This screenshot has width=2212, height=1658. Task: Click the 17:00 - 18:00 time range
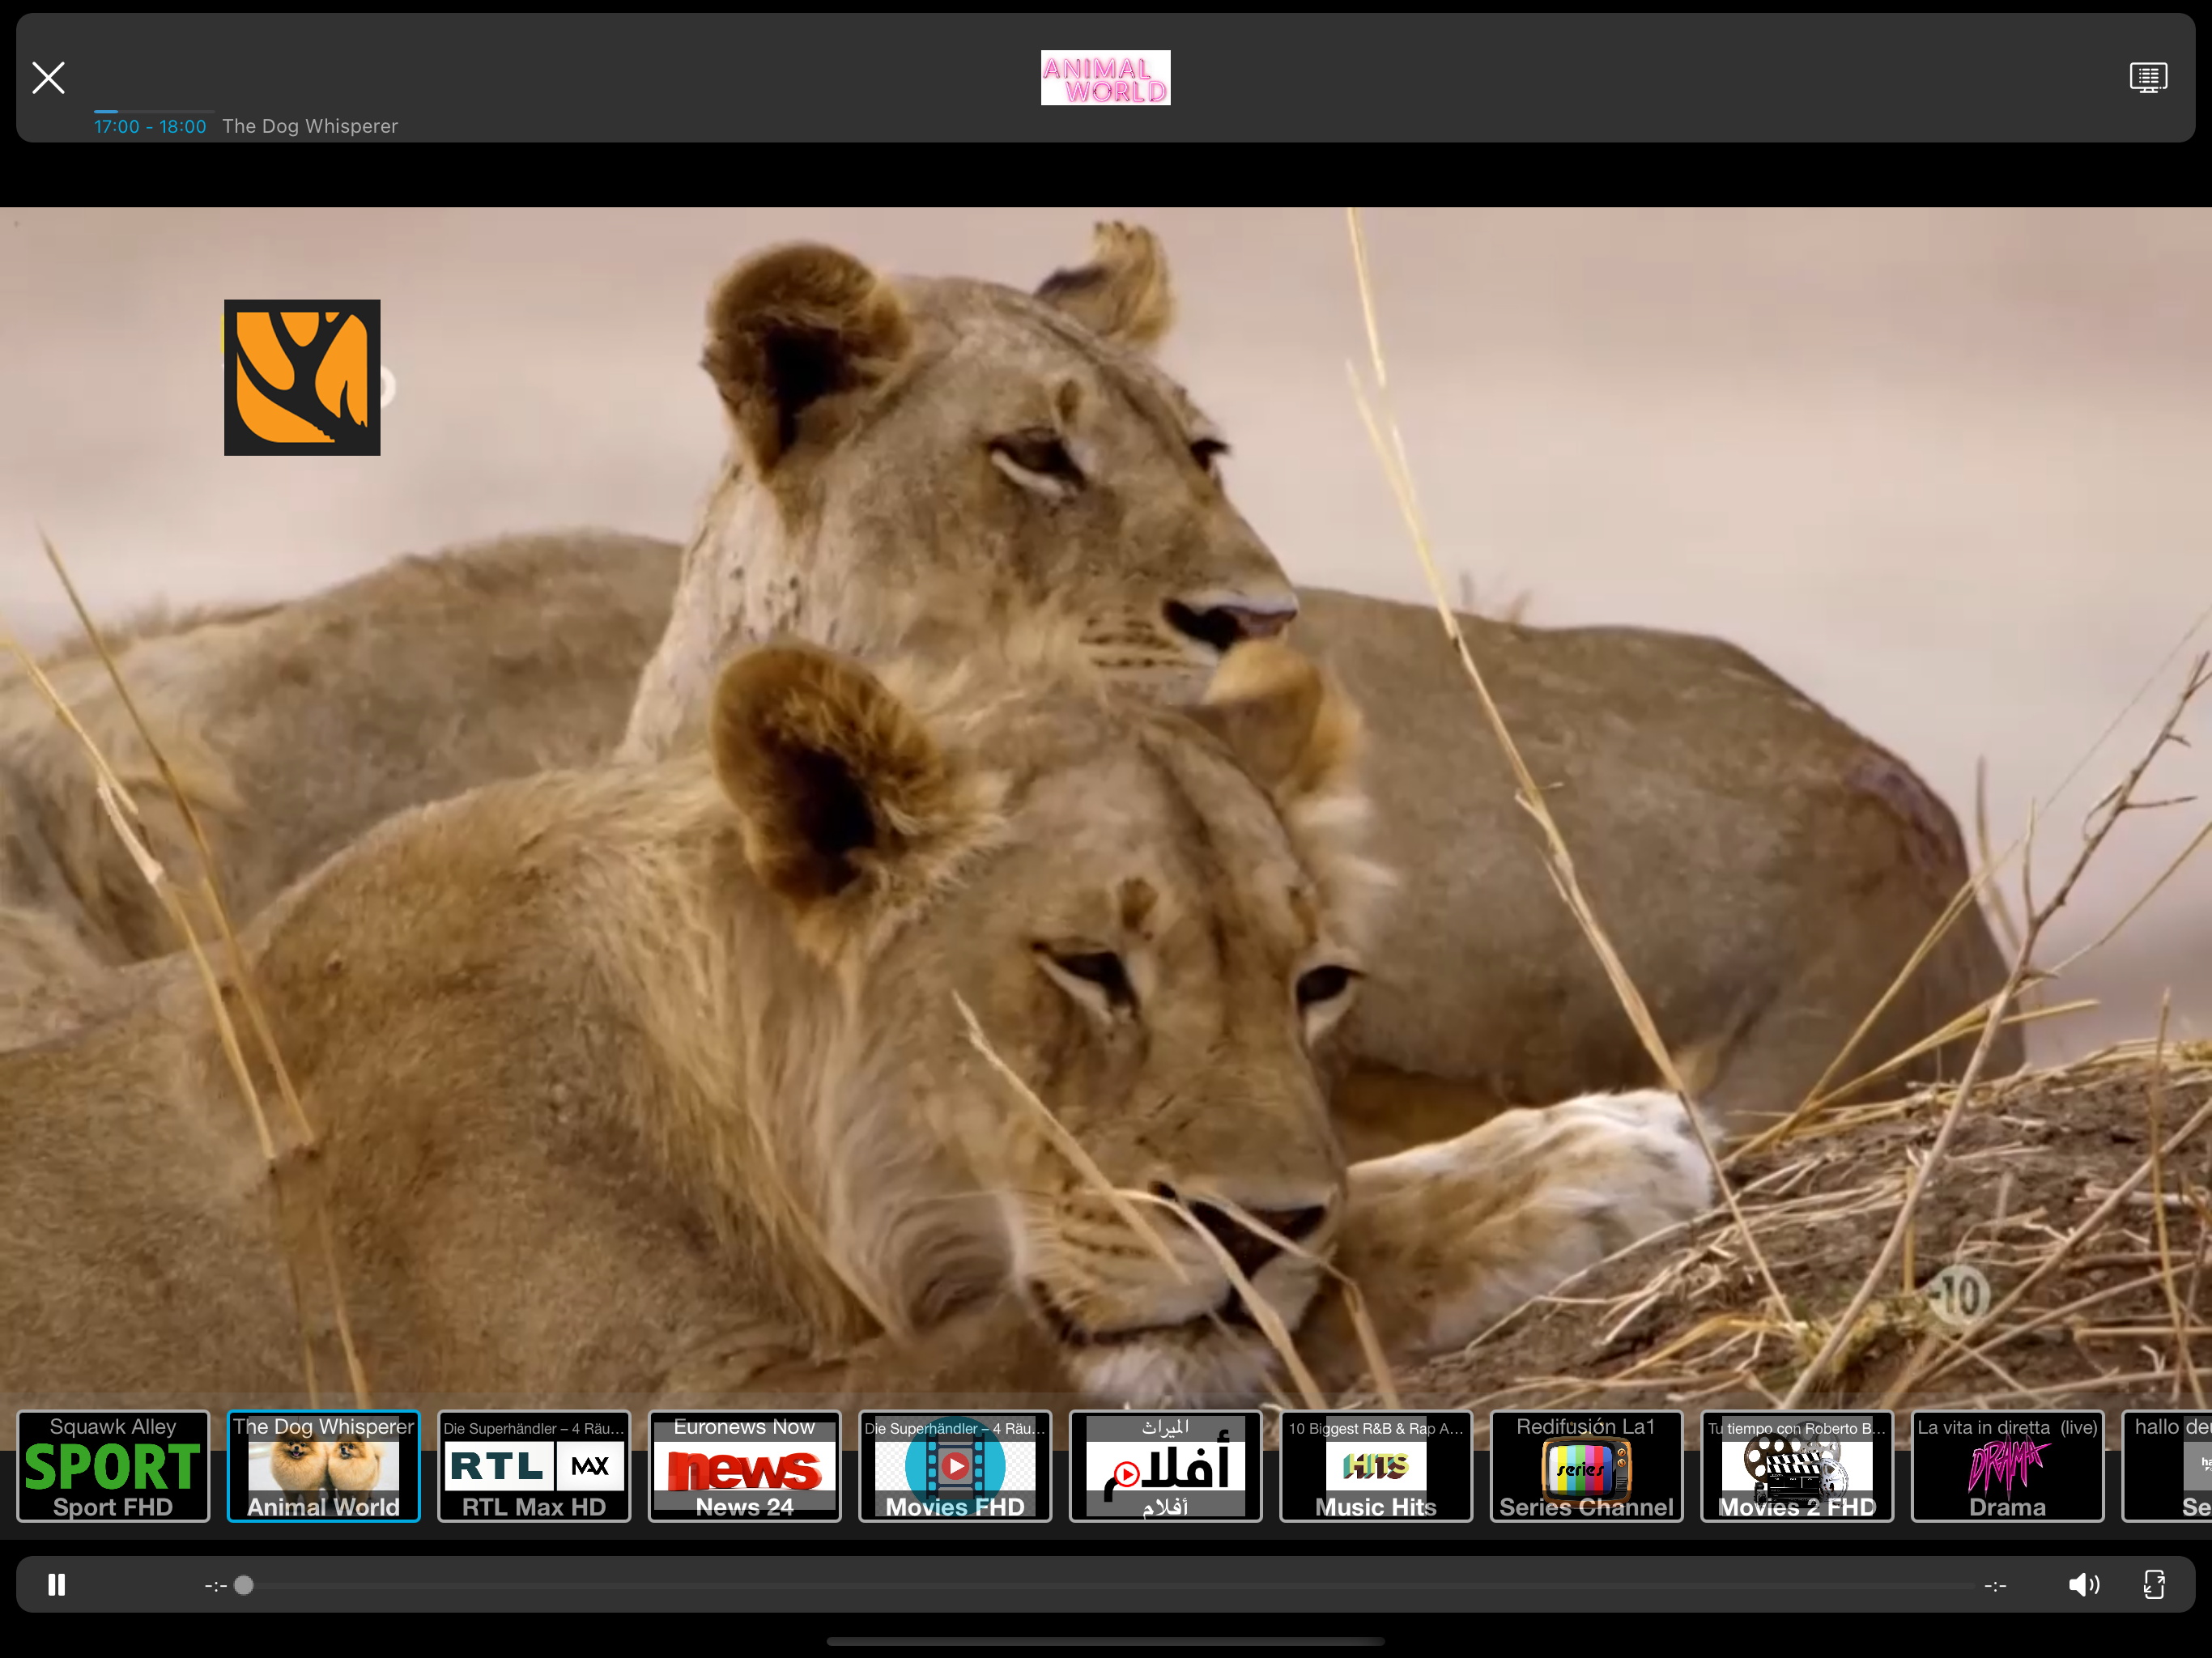[x=150, y=126]
